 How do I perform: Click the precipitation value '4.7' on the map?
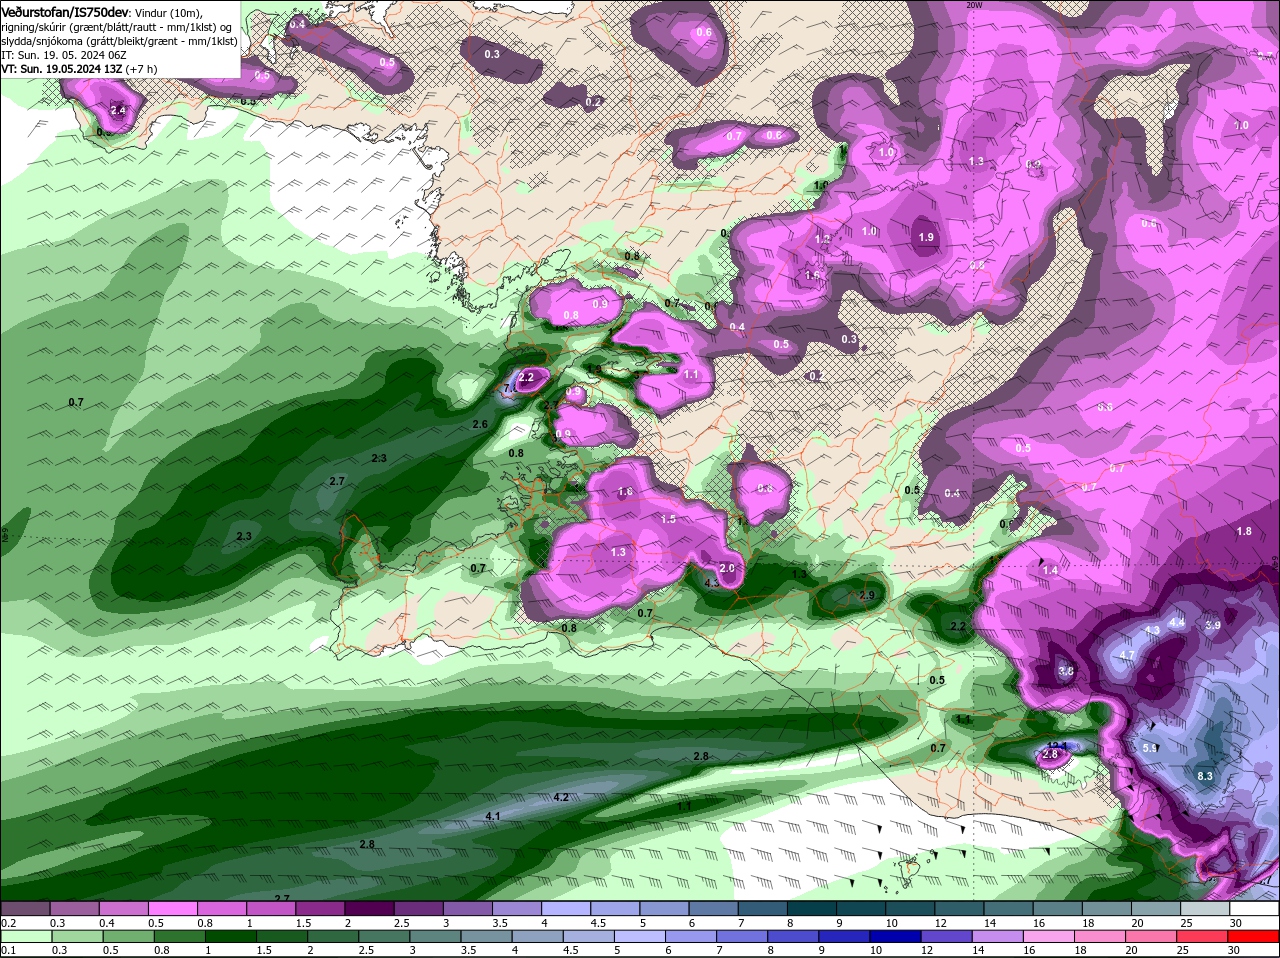point(1127,655)
